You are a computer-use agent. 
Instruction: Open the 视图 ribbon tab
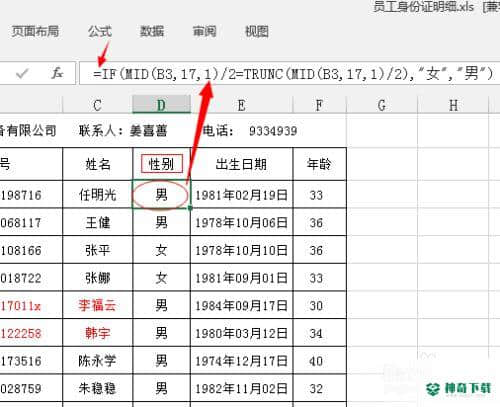point(257,31)
